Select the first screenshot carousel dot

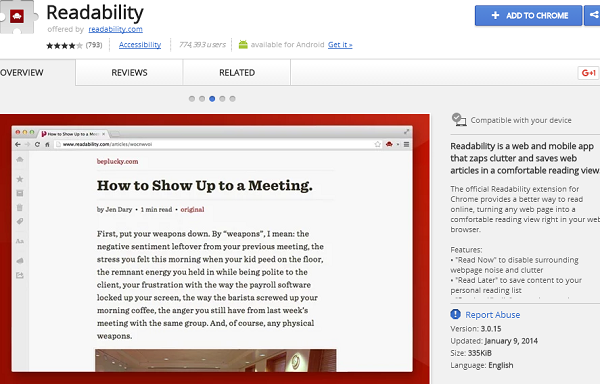(192, 99)
